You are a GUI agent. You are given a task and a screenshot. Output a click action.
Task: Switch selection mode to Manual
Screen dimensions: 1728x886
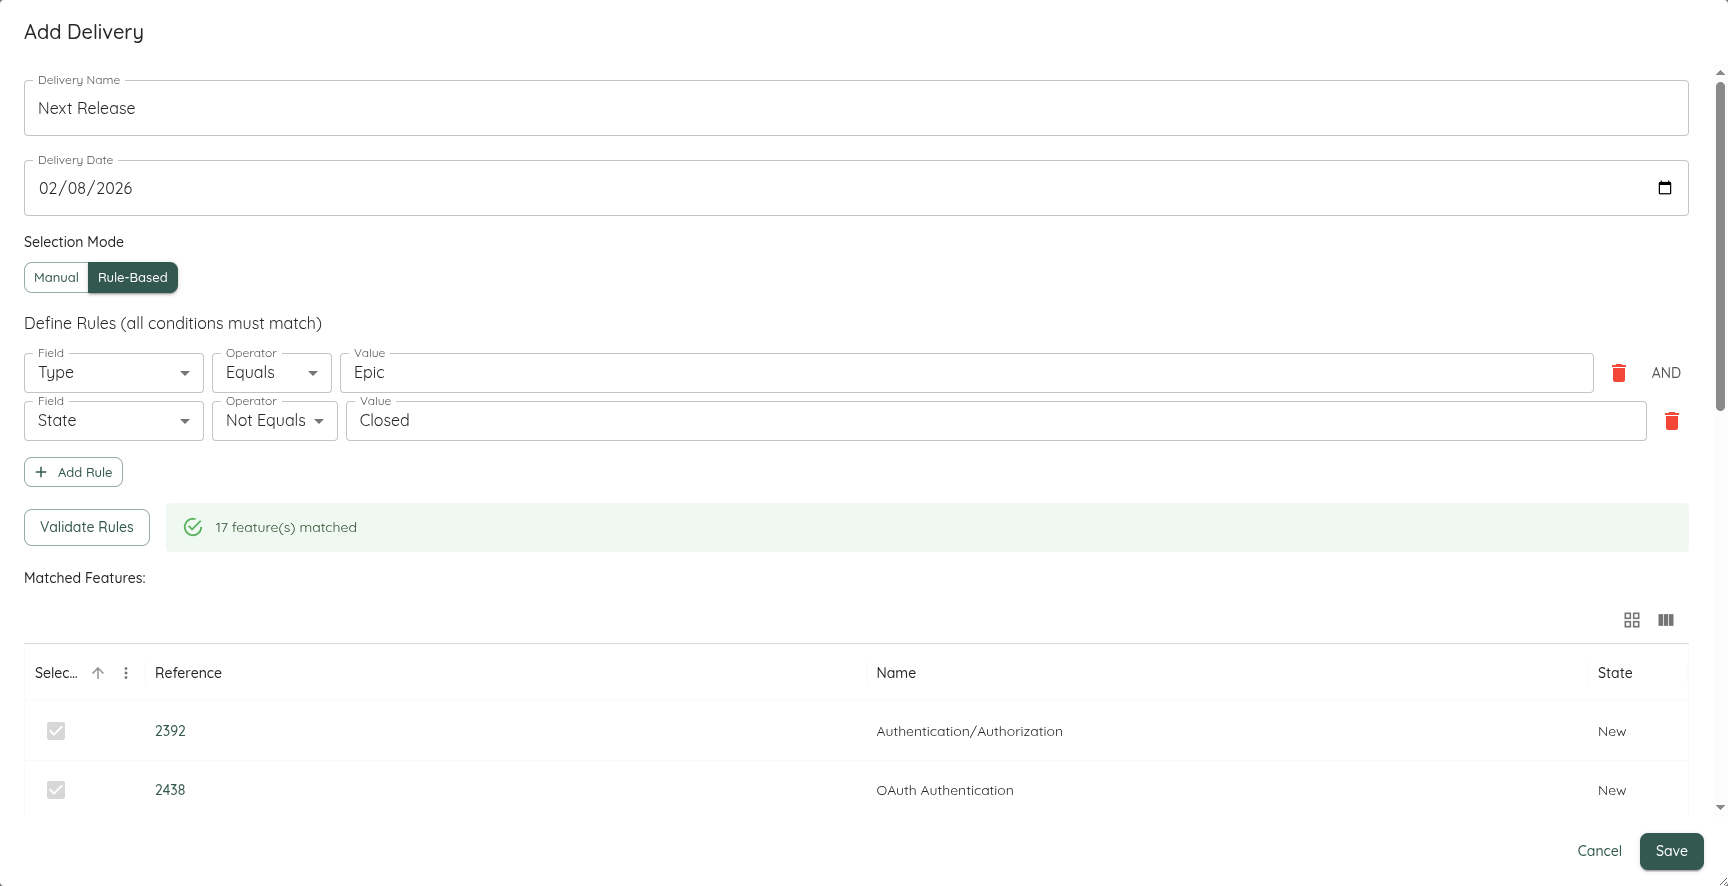56,277
